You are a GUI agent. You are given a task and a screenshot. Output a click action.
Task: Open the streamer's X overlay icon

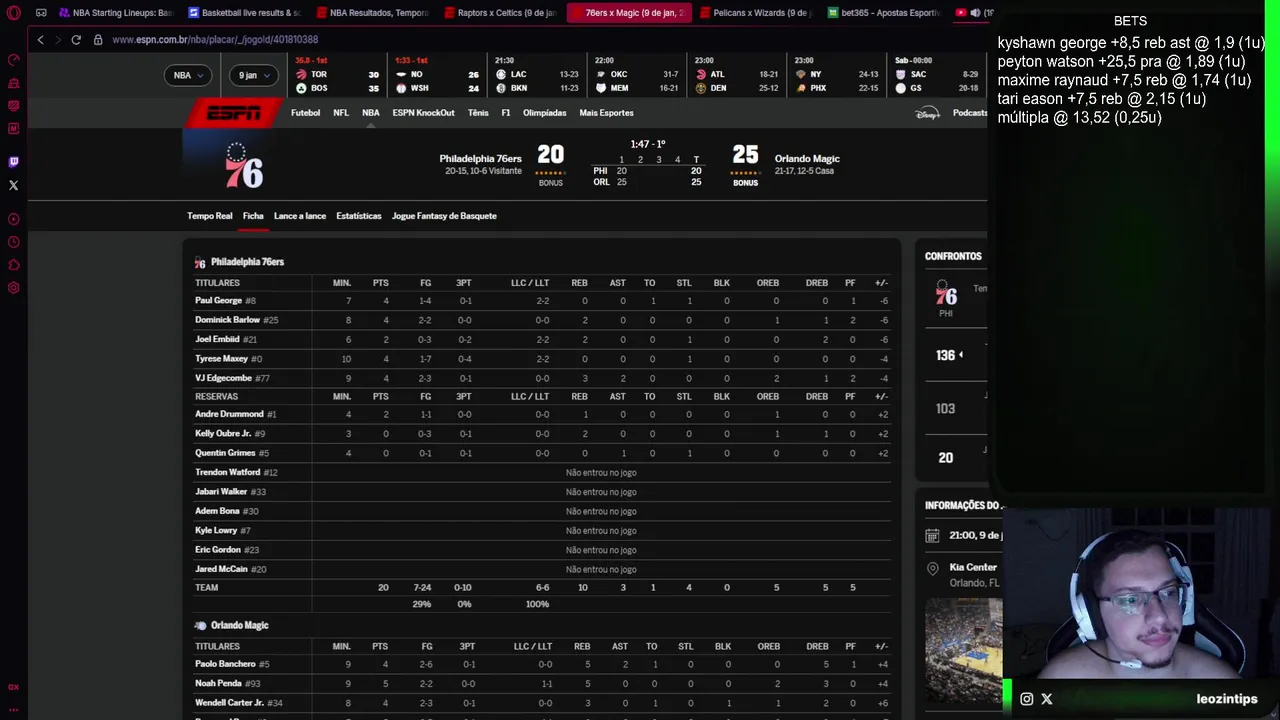click(x=1046, y=699)
